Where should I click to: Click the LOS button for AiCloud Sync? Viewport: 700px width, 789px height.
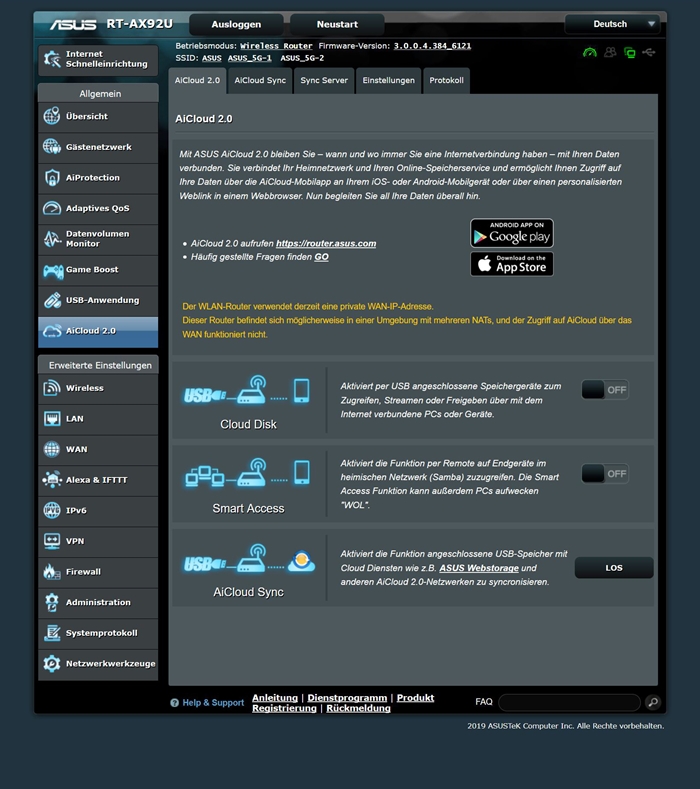tap(614, 568)
